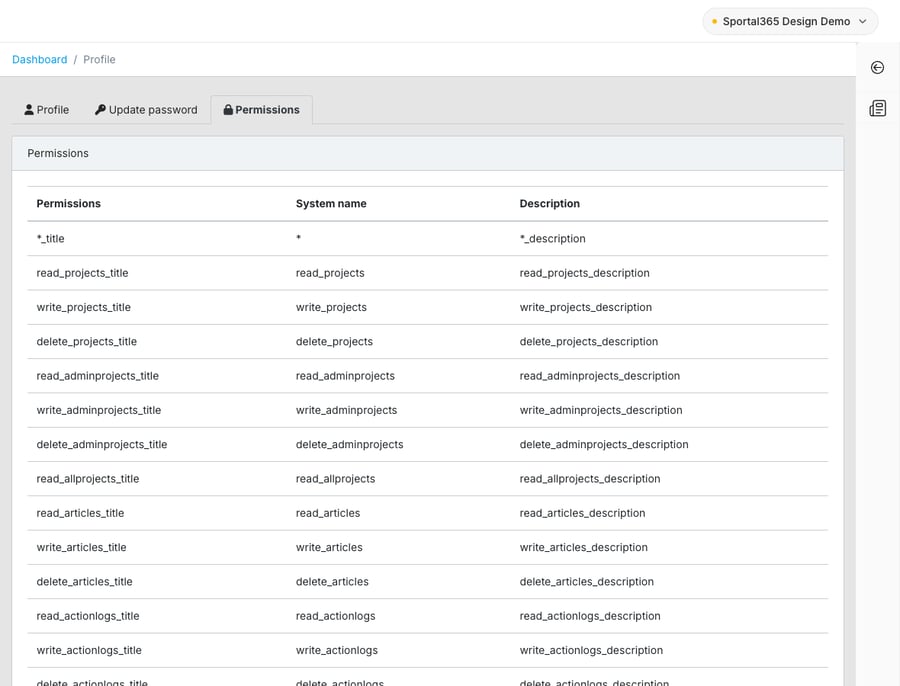Click the read_projects_description cell
This screenshot has height=686, width=900.
coord(669,273)
